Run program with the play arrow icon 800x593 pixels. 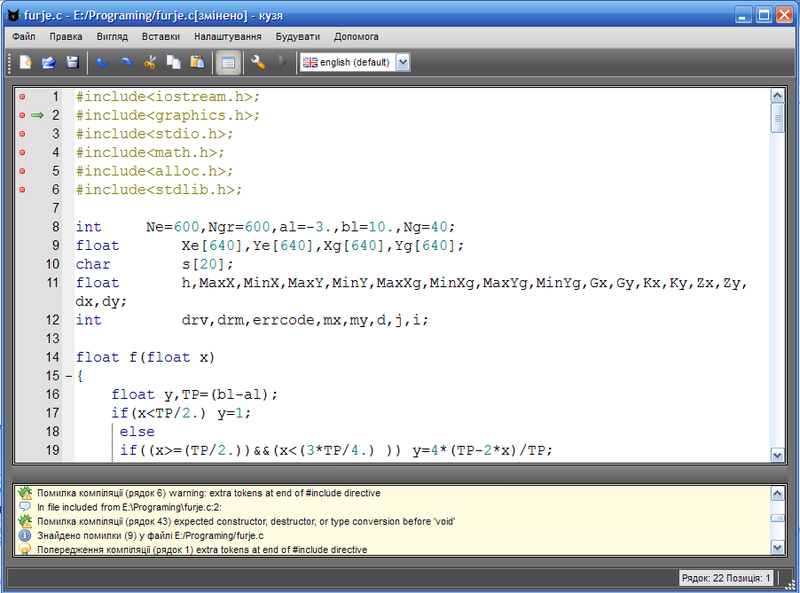click(282, 63)
